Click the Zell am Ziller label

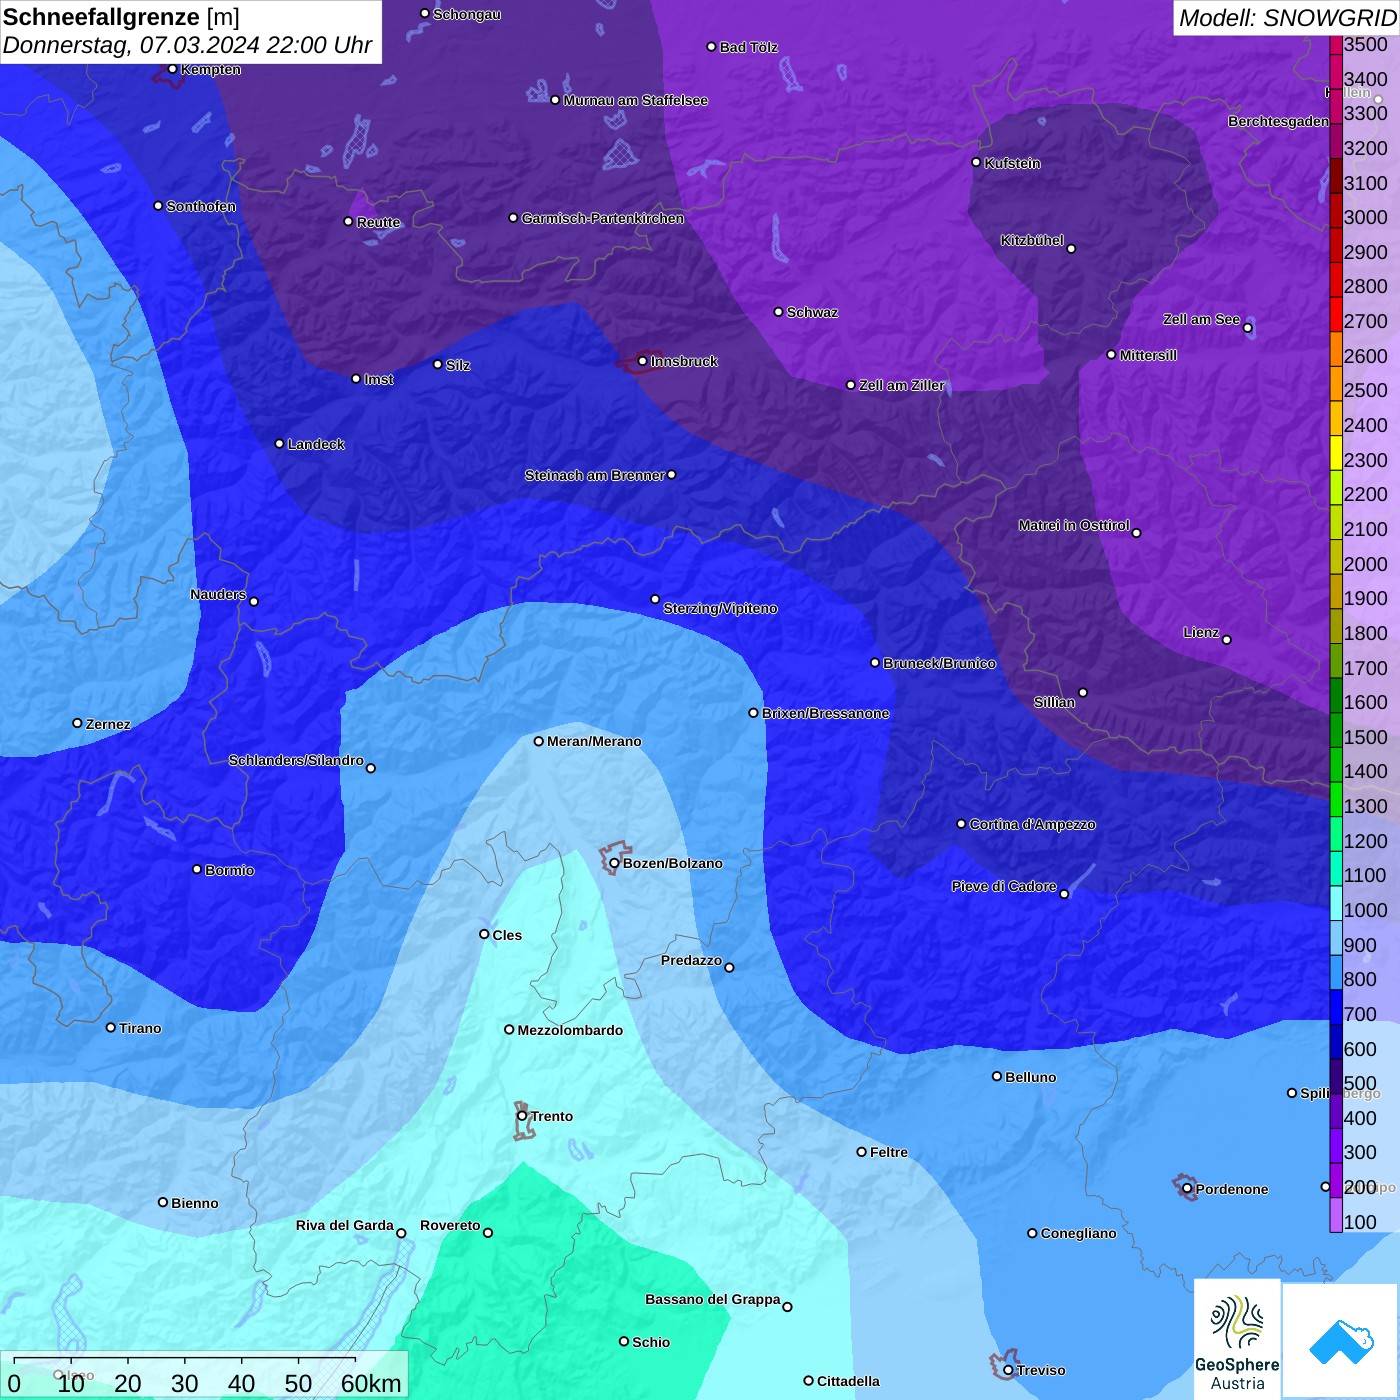click(x=901, y=385)
